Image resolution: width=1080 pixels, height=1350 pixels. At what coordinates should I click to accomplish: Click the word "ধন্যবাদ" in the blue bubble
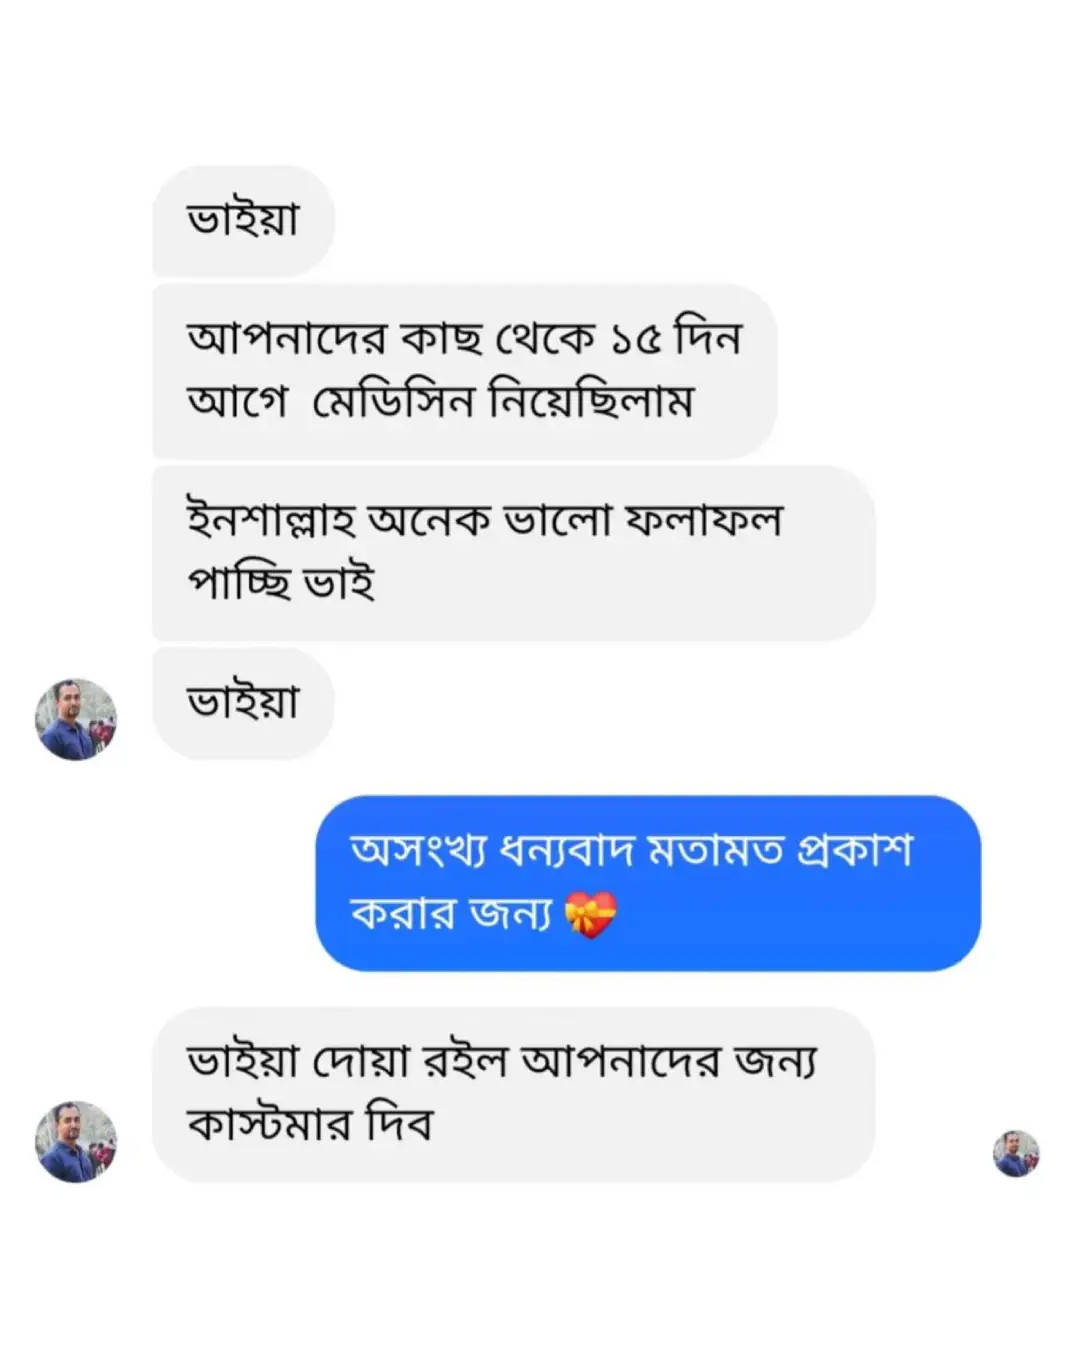point(567,851)
